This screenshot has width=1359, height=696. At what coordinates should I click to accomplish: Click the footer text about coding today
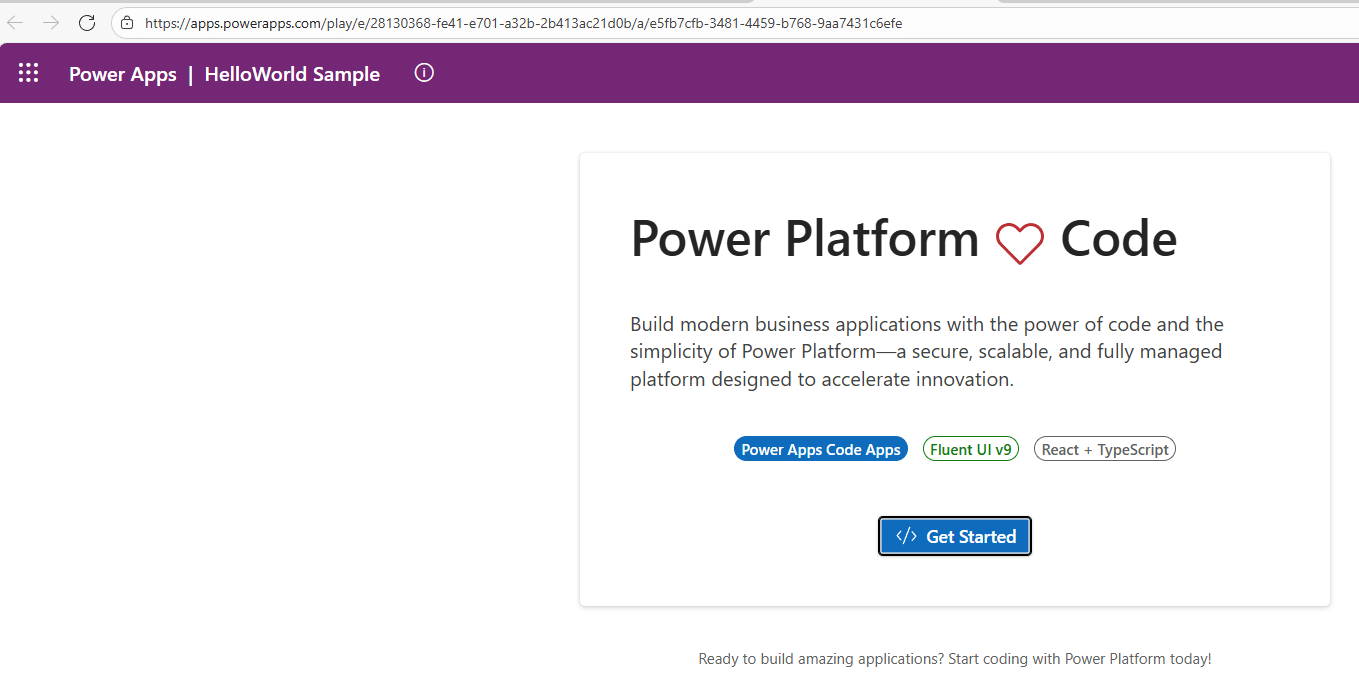coord(955,658)
